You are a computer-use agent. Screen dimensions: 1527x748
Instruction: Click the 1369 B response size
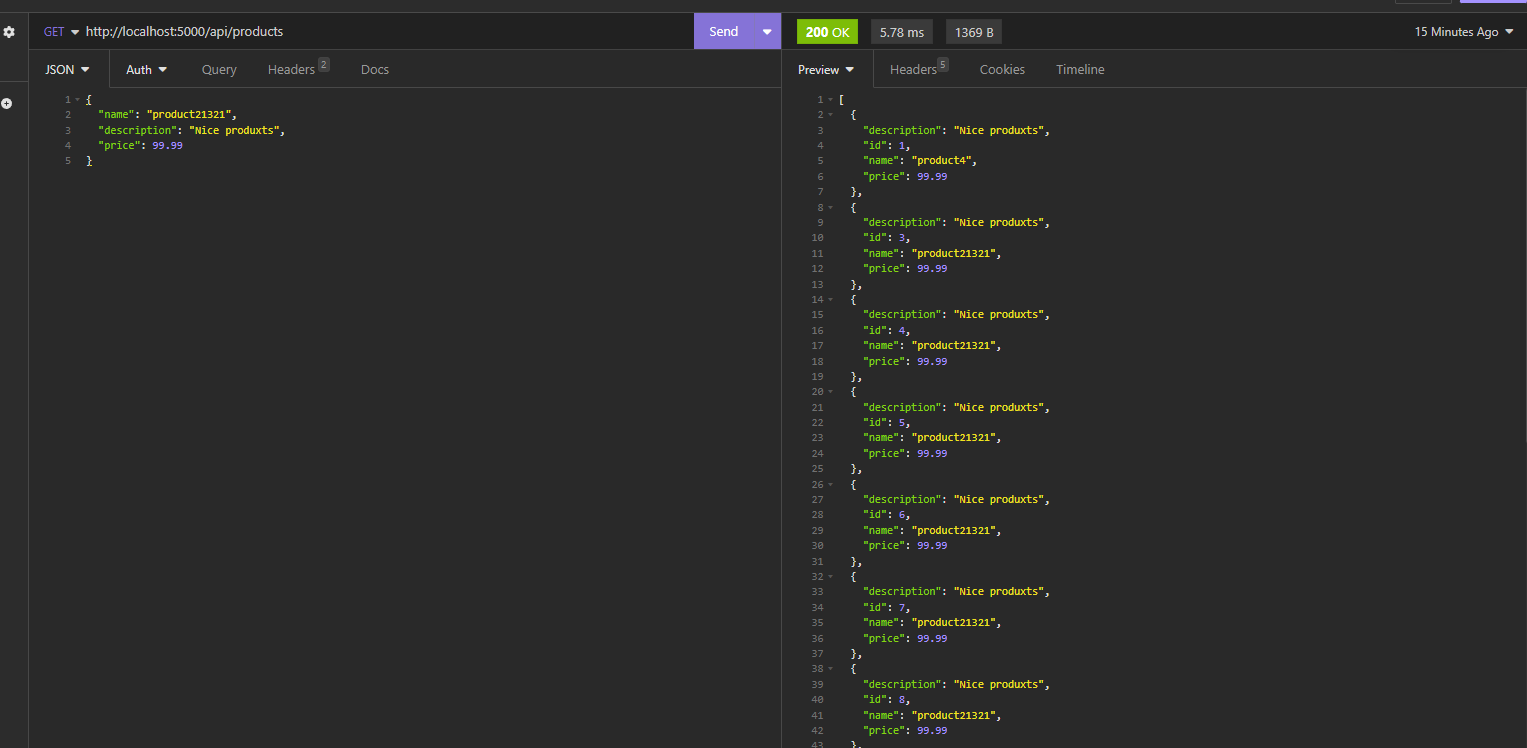click(x=974, y=32)
